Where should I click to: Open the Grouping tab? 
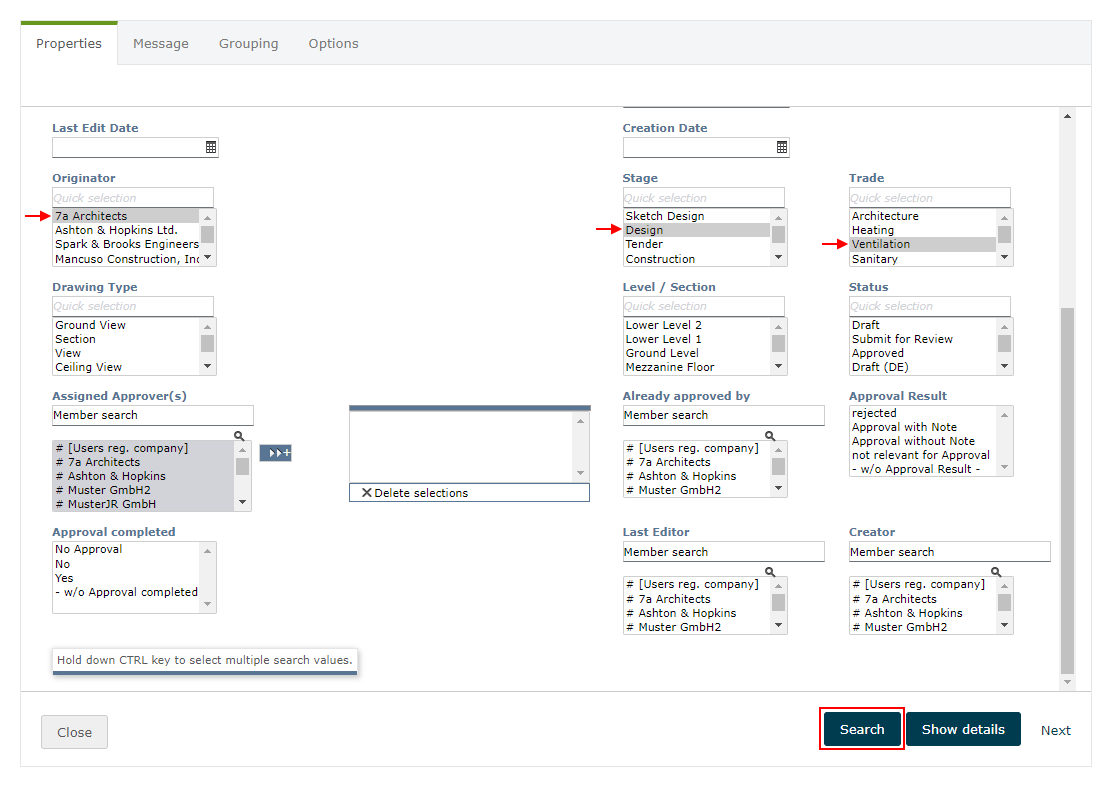[x=249, y=44]
